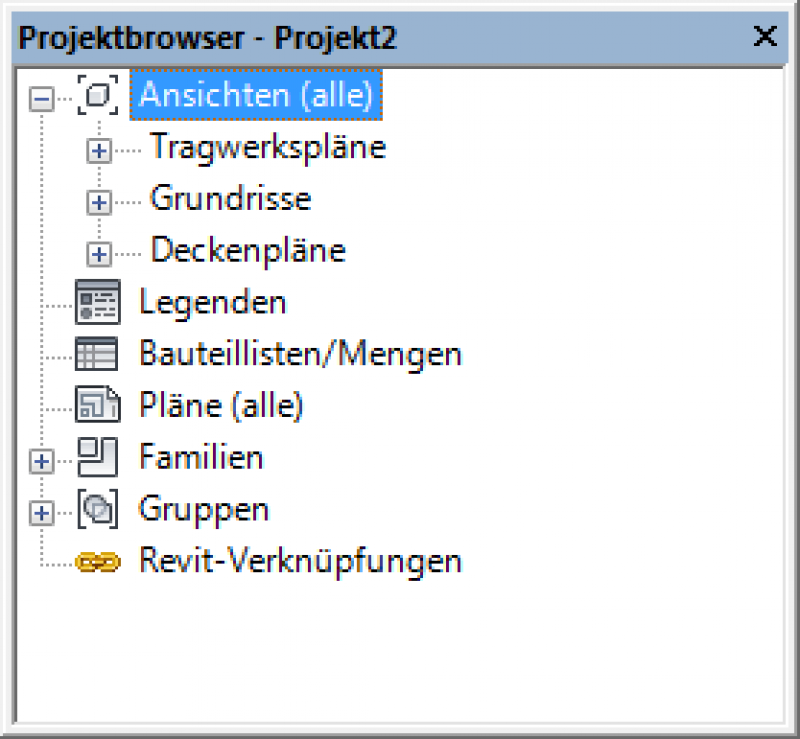Expand the Deckenpläne branch
This screenshot has width=800, height=739.
coord(98,254)
